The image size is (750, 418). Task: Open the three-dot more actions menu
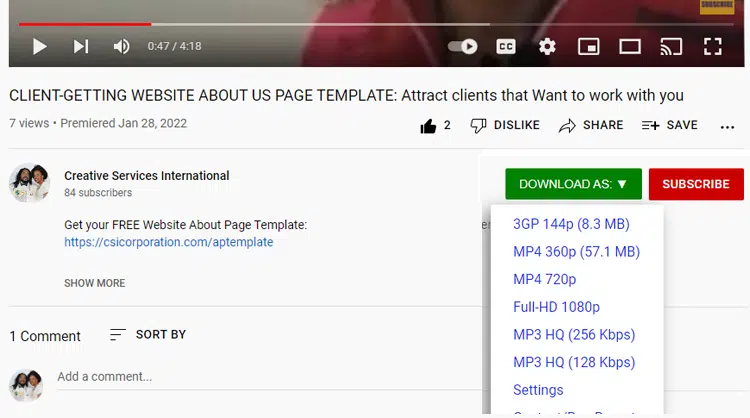[727, 127]
